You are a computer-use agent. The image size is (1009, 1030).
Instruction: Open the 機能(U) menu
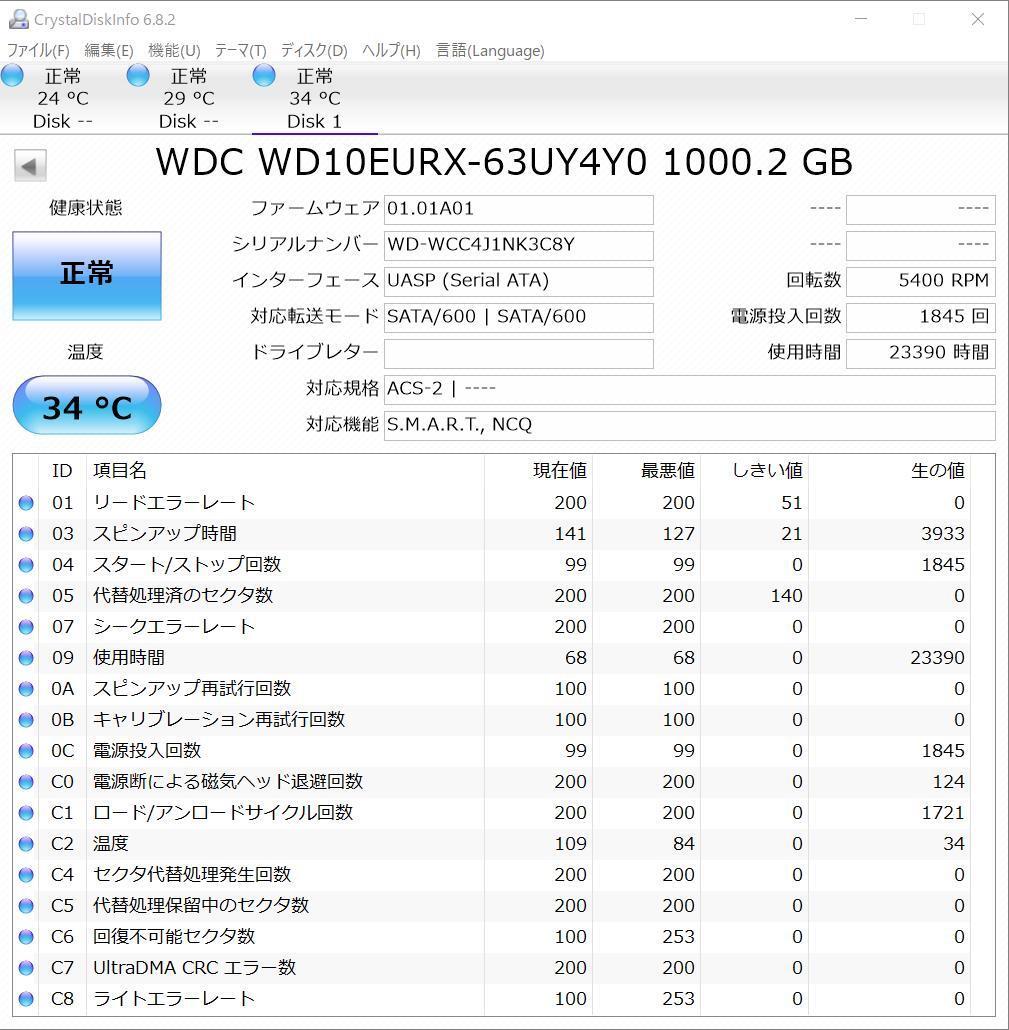174,51
